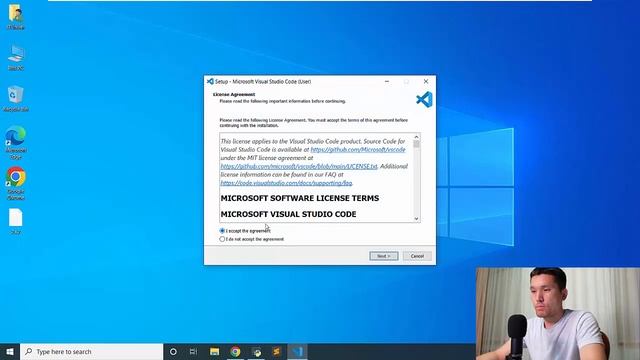This screenshot has width=640, height=360.
Task: Open the Windows Start menu
Action: tap(10, 351)
